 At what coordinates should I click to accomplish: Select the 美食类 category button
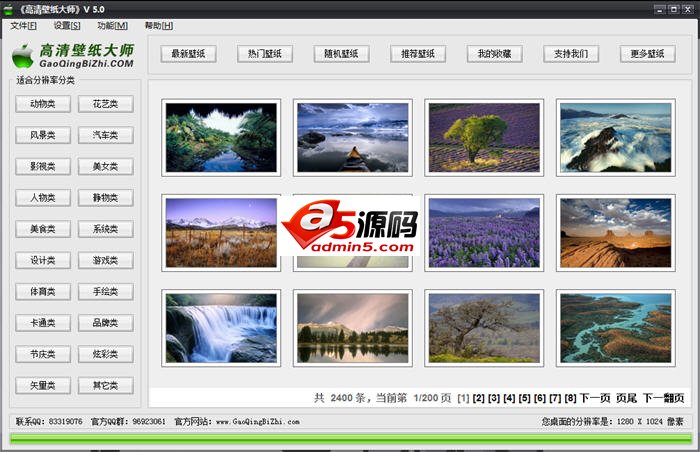(43, 229)
